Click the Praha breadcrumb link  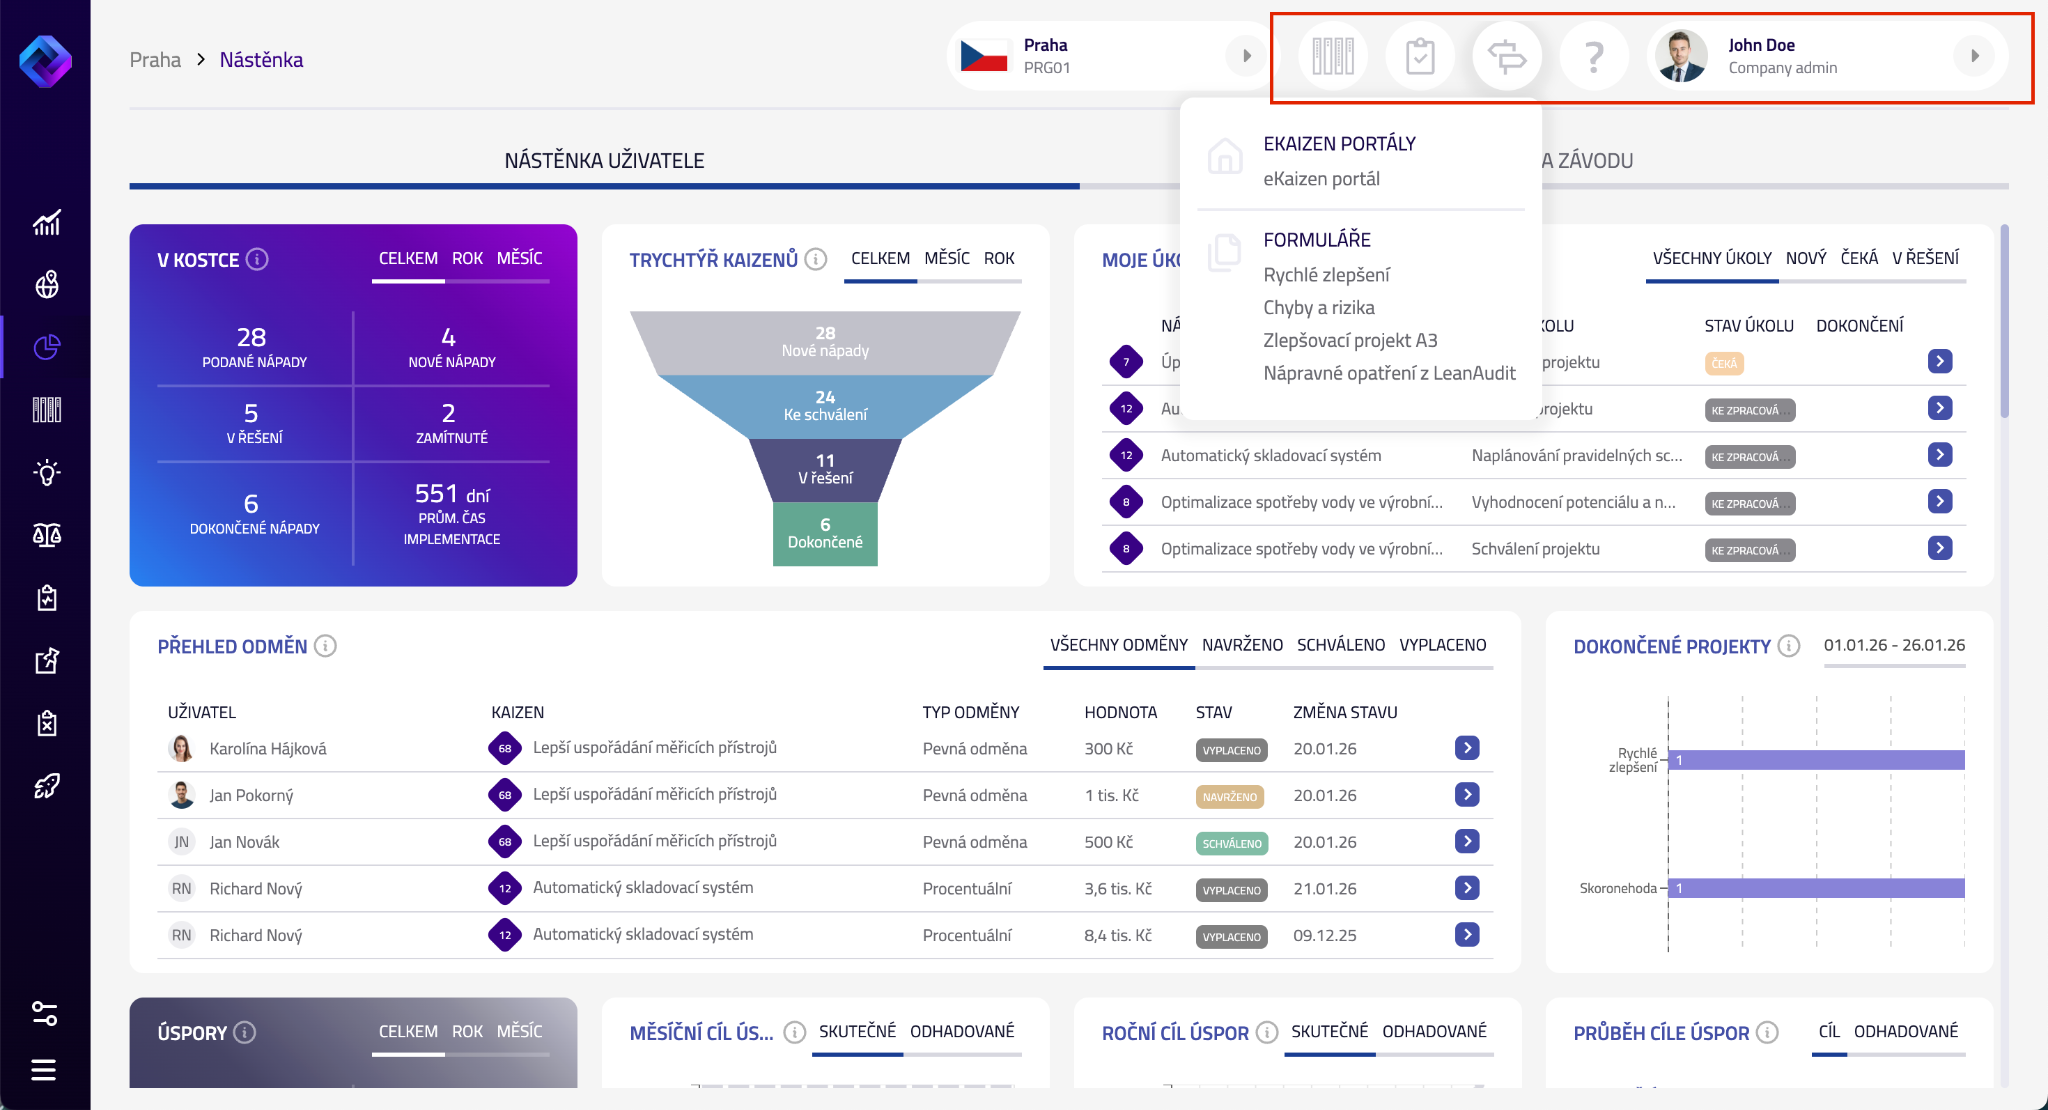tap(155, 60)
